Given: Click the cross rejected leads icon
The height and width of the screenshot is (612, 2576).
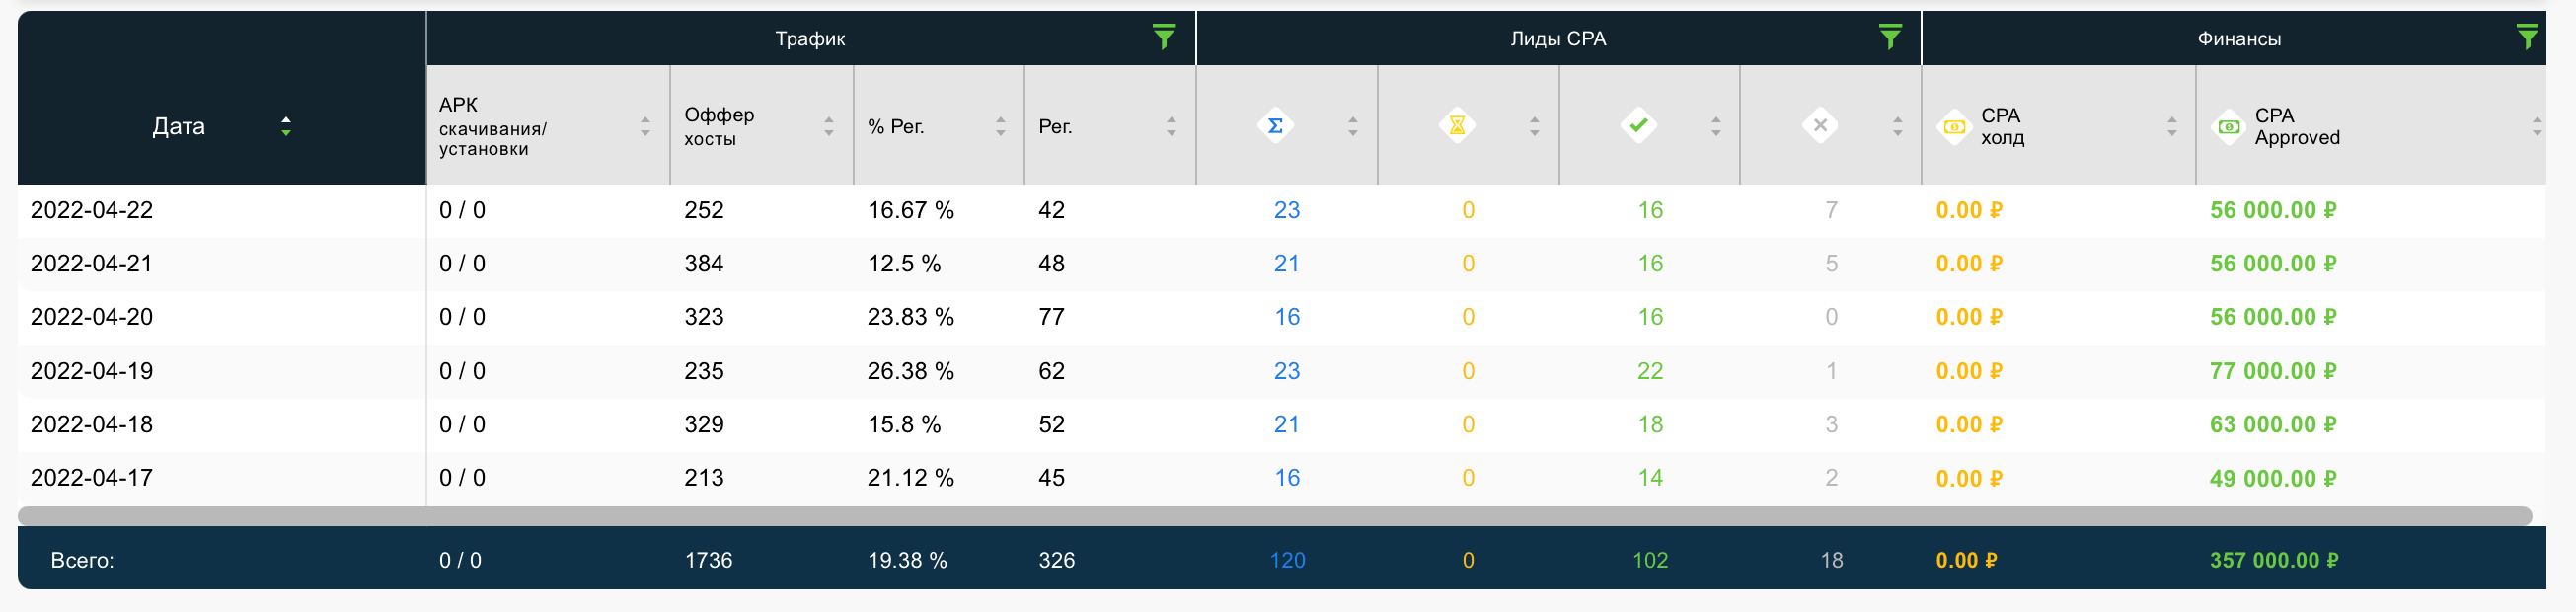Looking at the screenshot, I should [1820, 126].
